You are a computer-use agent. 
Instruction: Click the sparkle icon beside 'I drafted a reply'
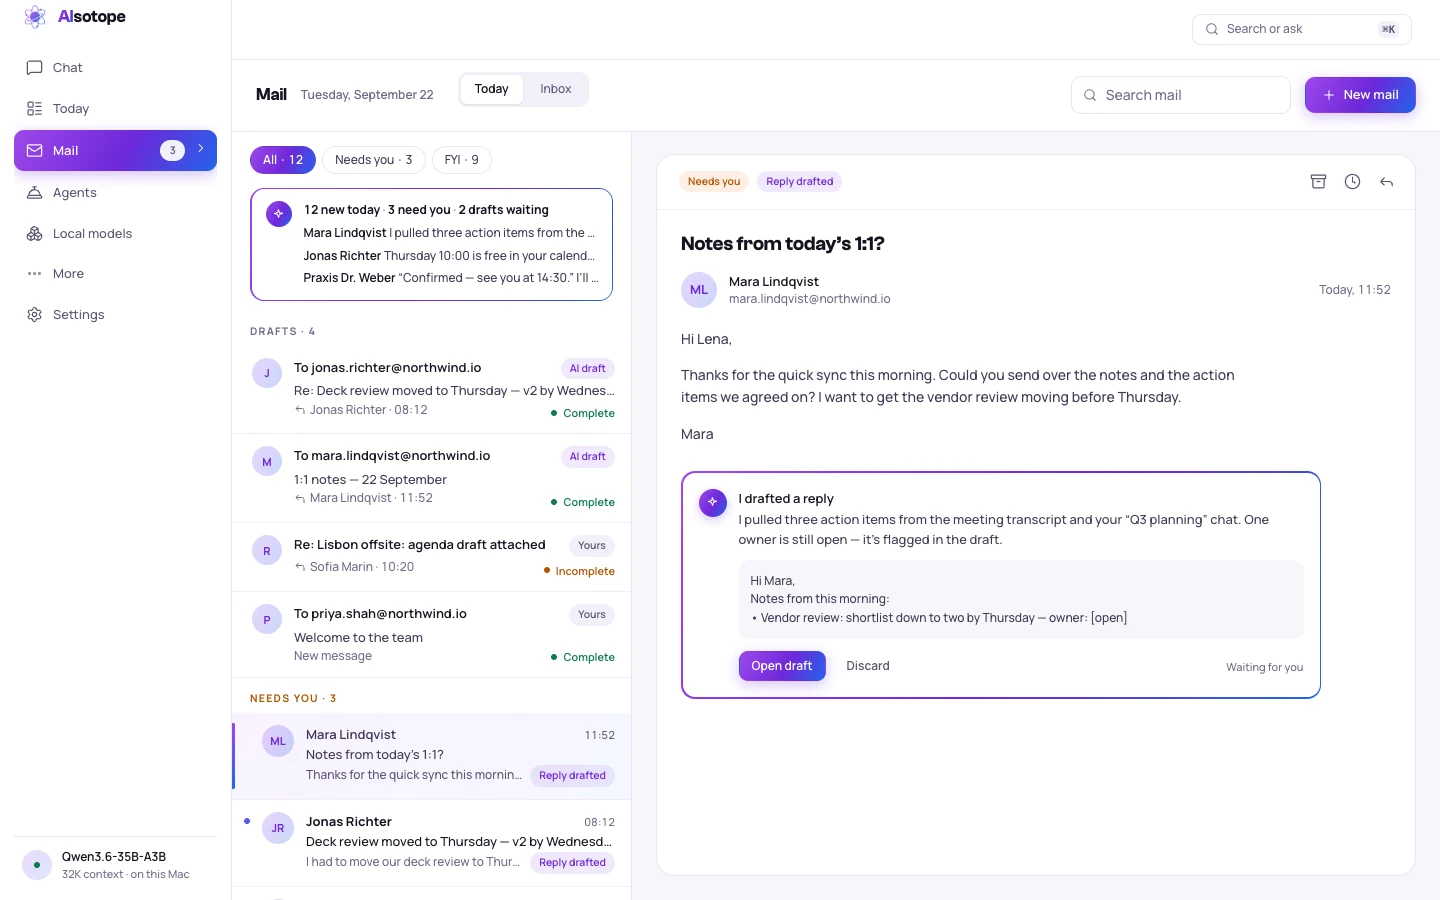712,502
